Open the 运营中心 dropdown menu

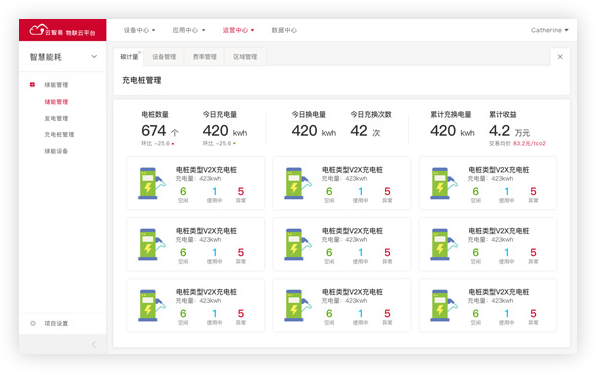click(238, 30)
